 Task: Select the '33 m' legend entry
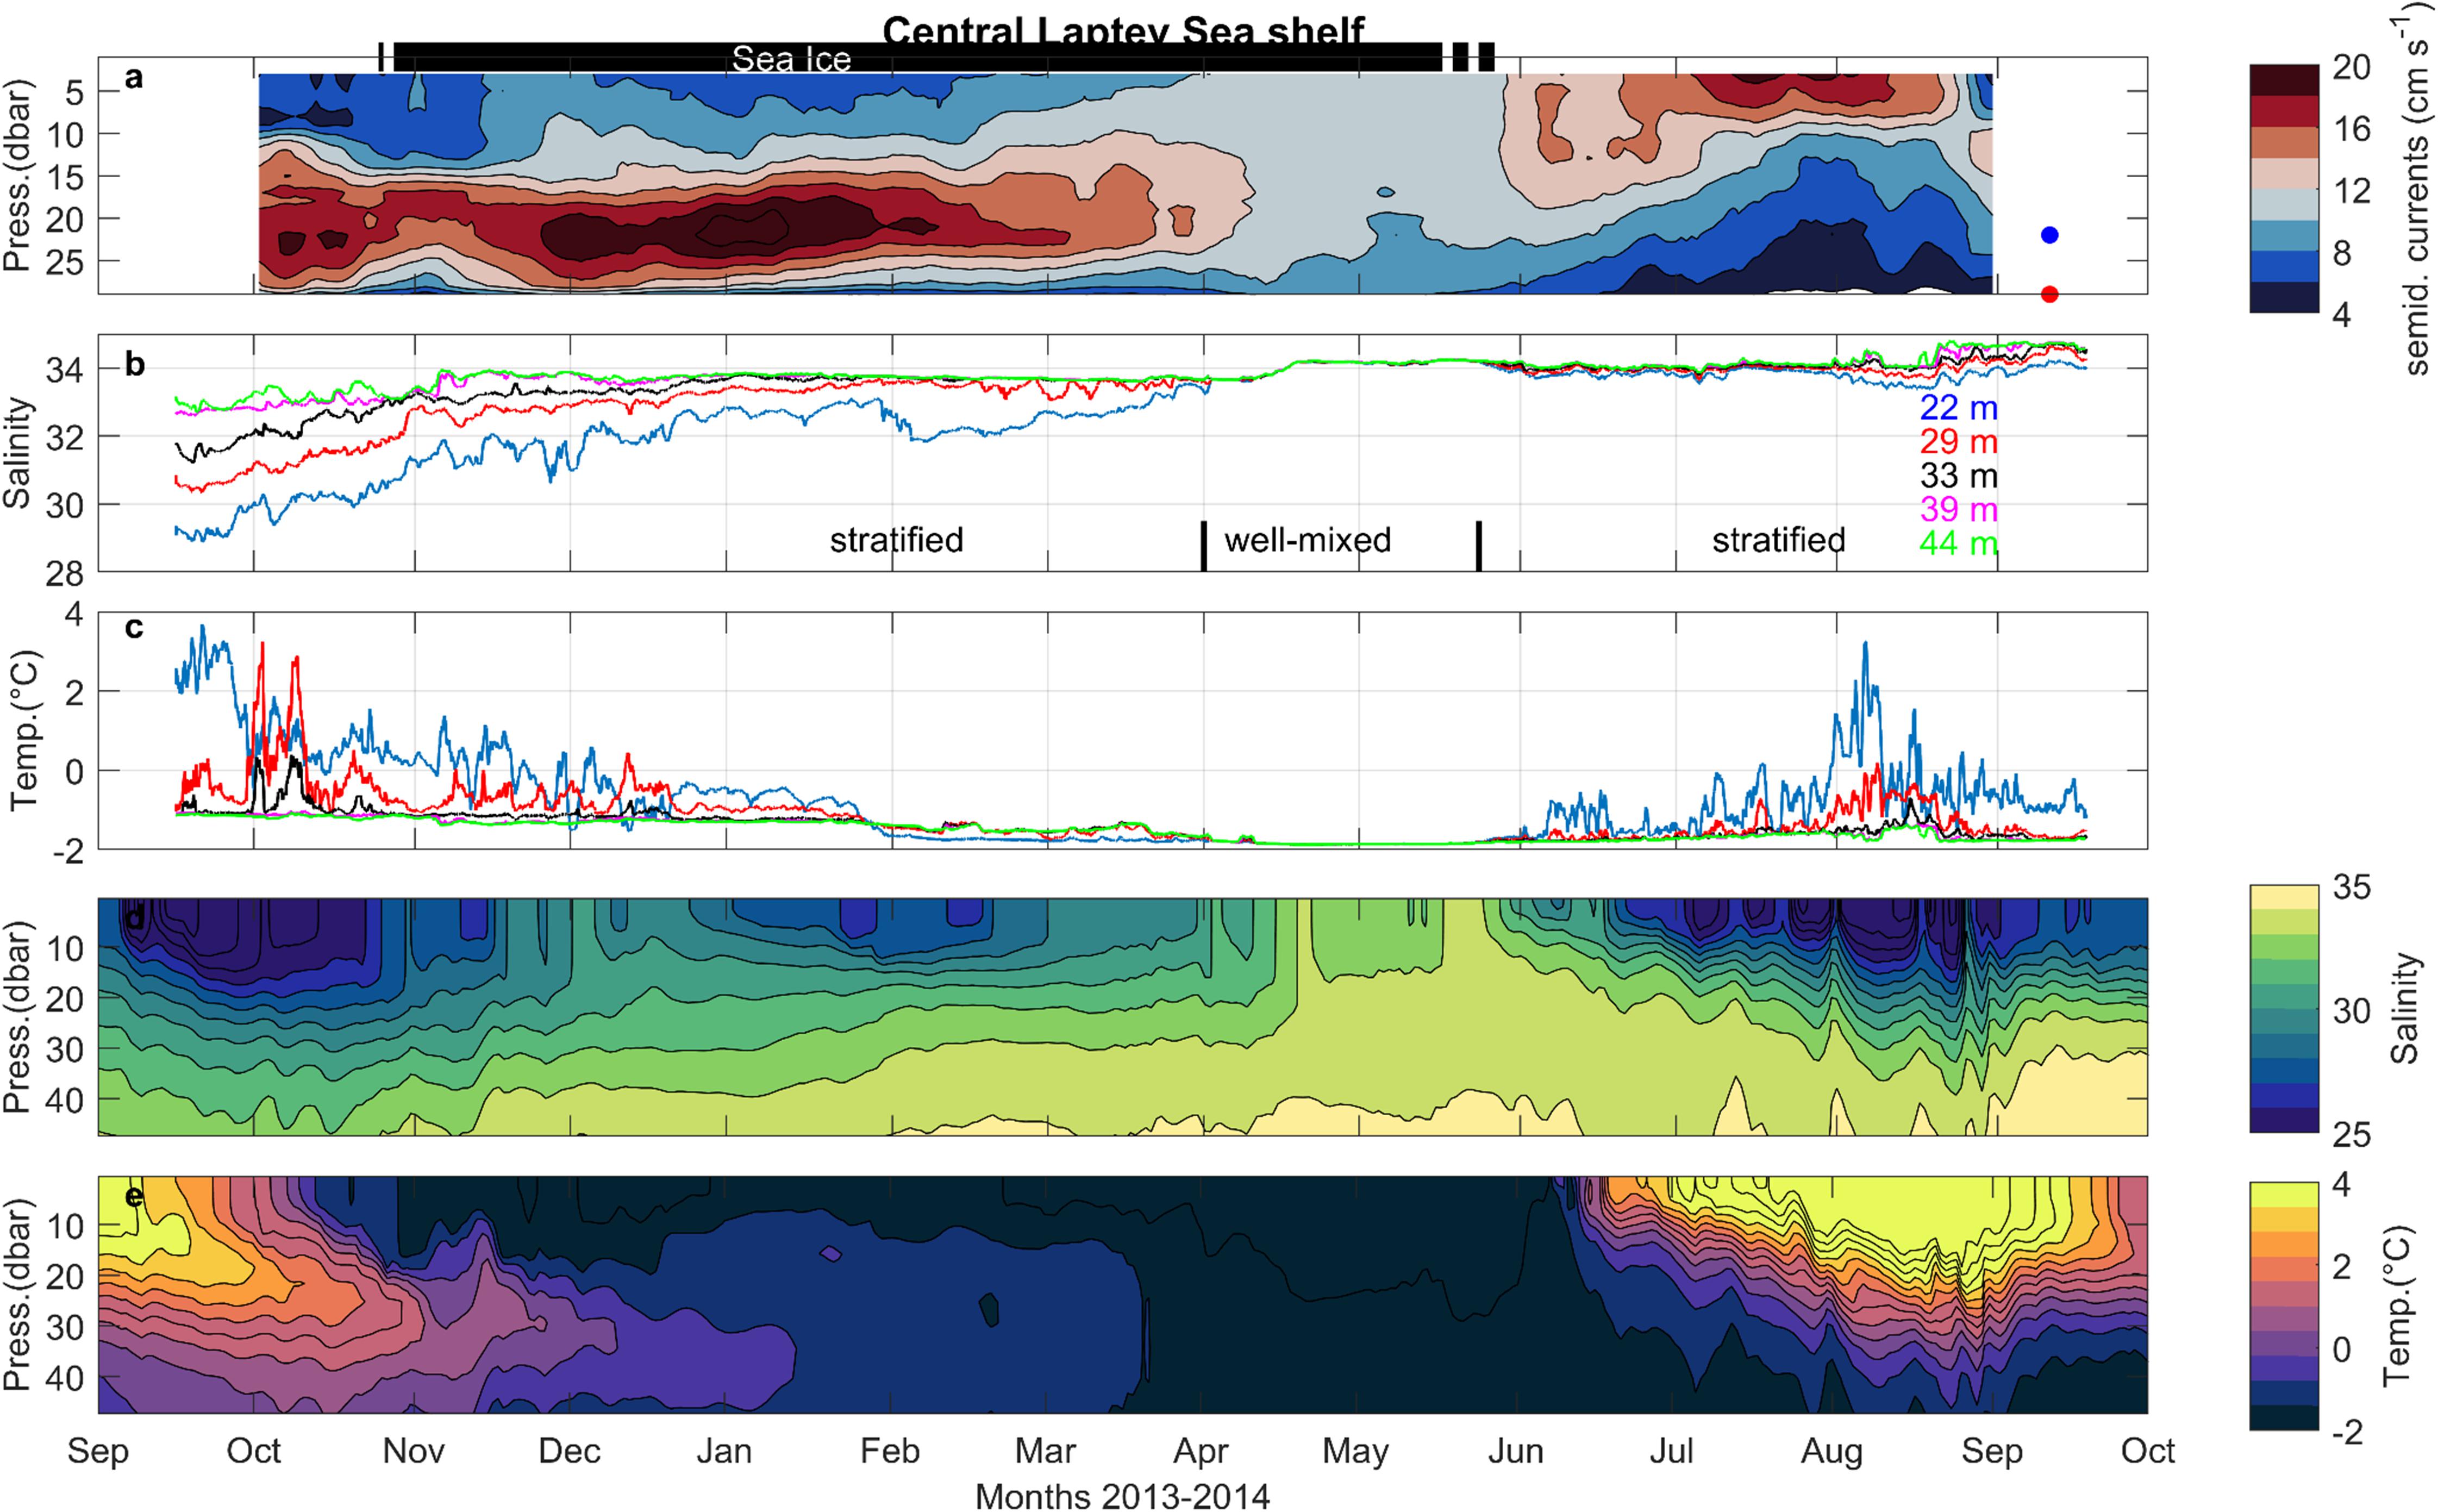pos(1958,476)
